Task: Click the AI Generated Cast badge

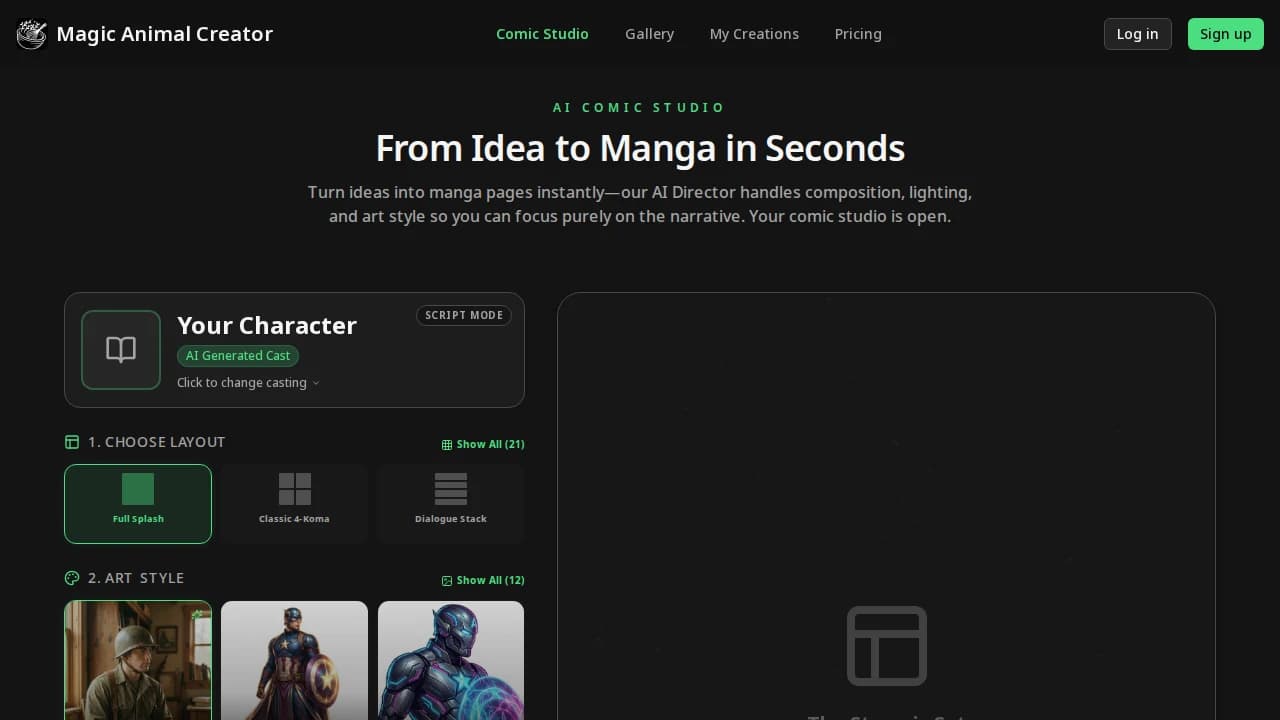Action: click(237, 355)
